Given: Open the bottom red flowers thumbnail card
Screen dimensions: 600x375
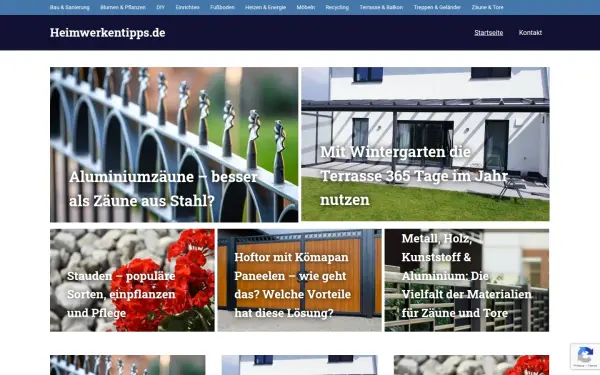Looking at the screenshot, I should (471, 365).
